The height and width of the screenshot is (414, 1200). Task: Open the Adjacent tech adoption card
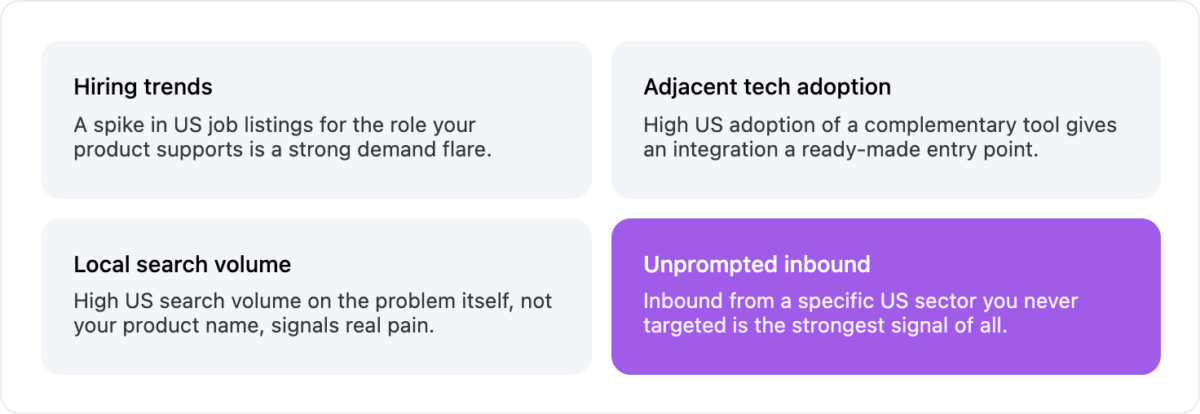click(886, 119)
